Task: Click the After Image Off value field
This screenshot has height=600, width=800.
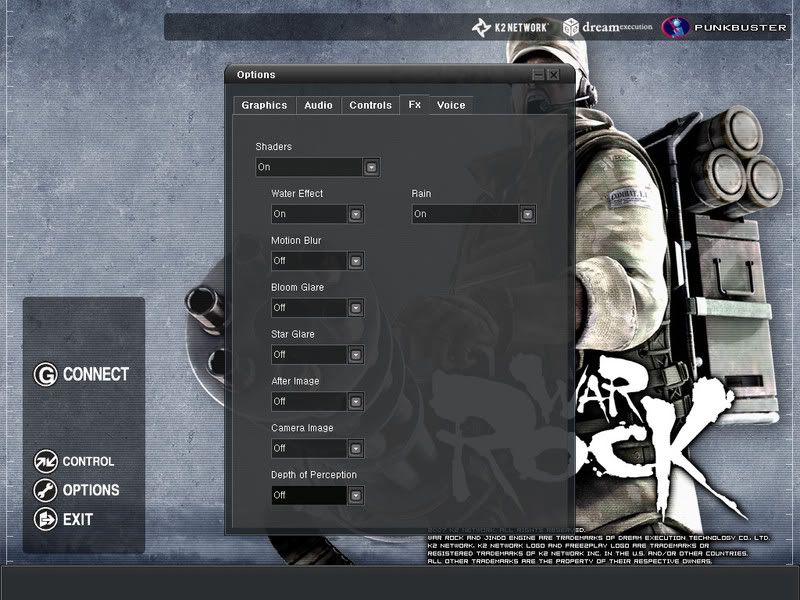Action: click(x=309, y=402)
